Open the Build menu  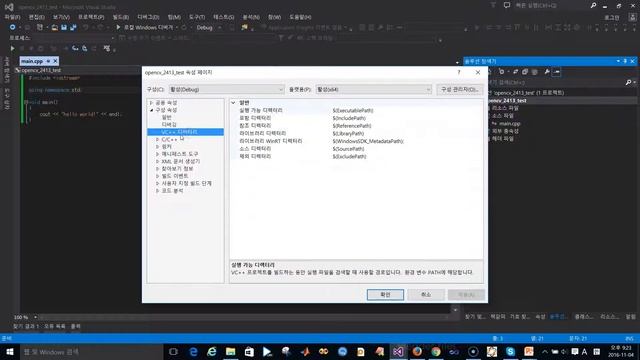121,17
